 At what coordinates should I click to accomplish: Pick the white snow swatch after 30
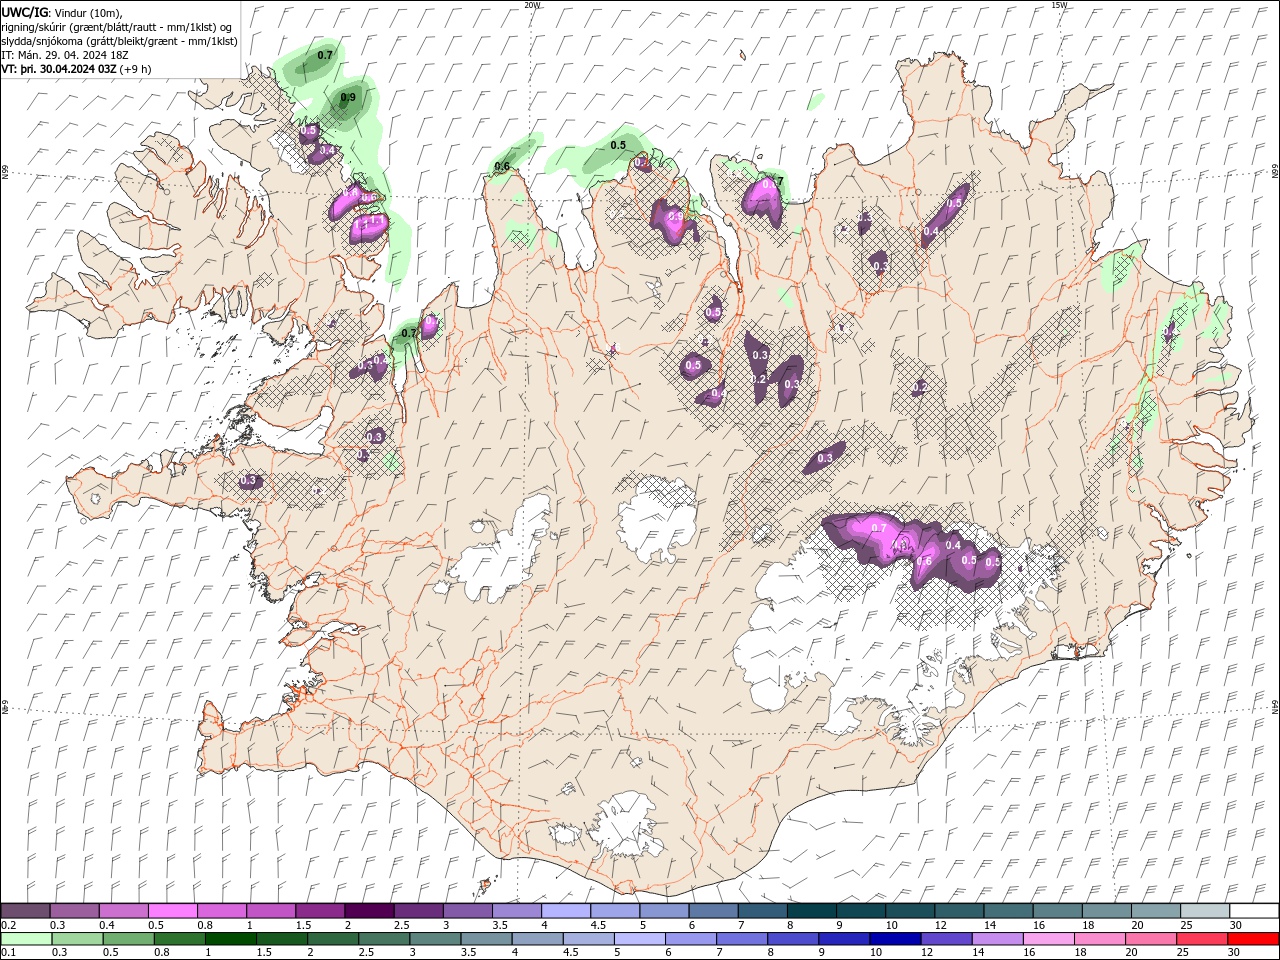[x=1253, y=911]
